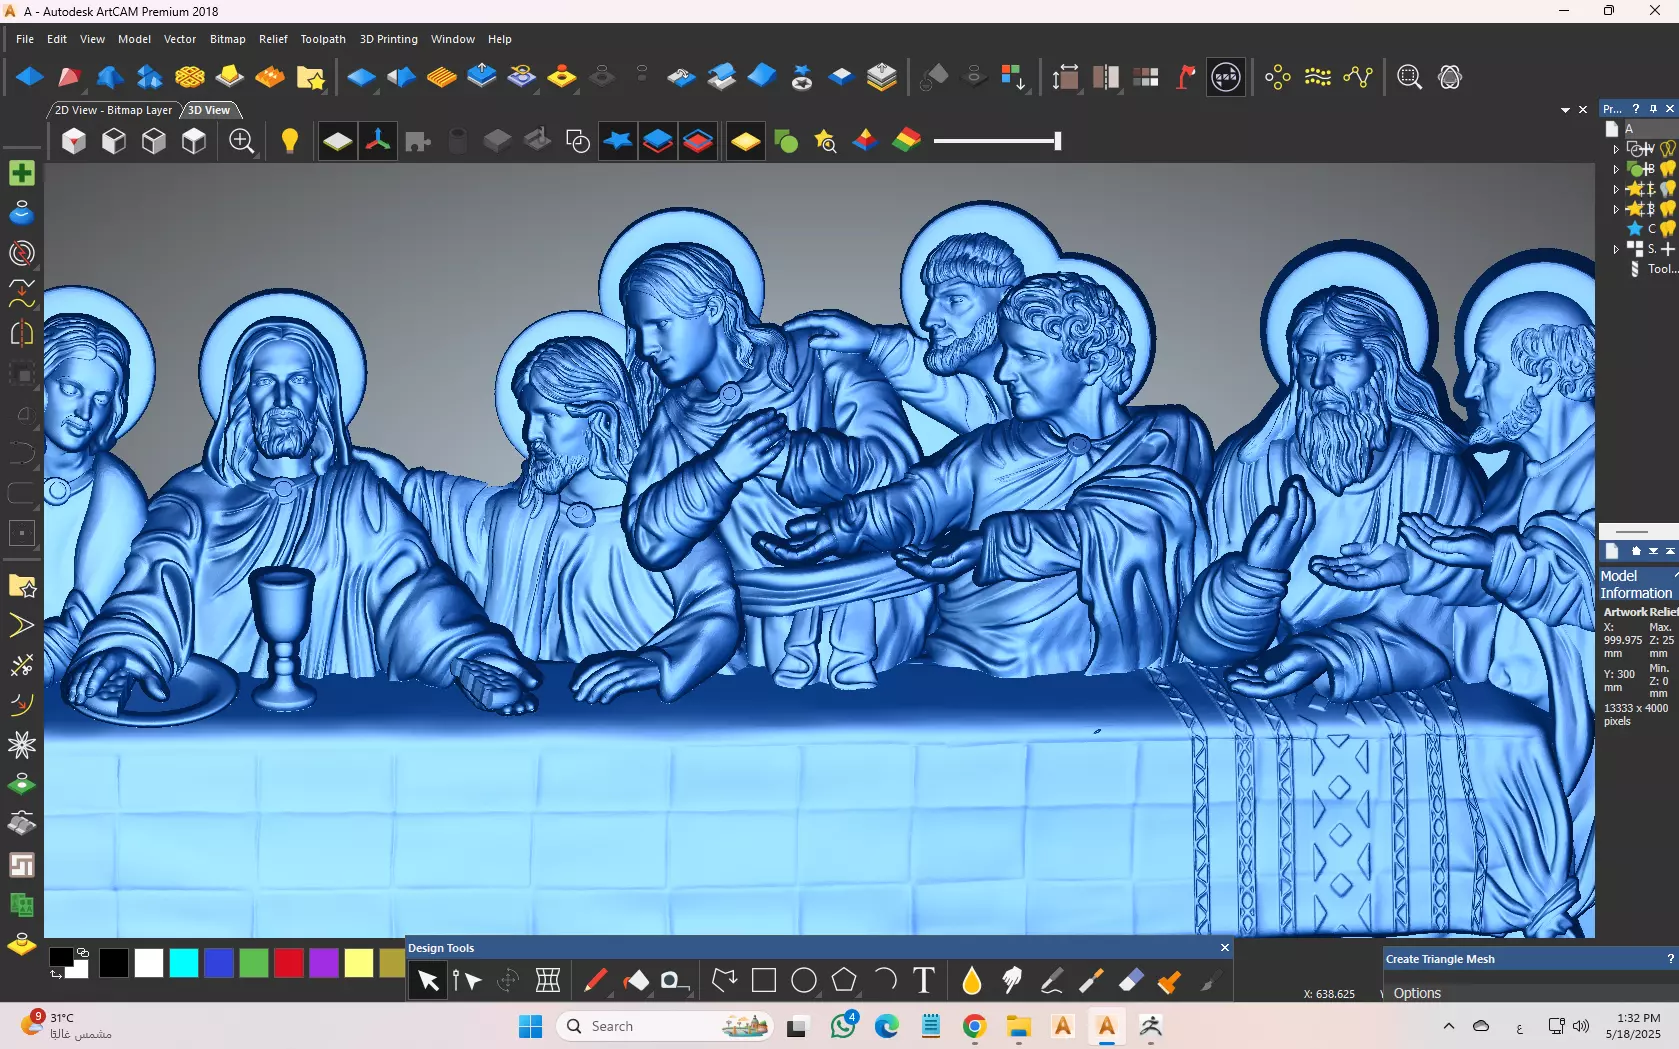Toggle Bitmaps layer visibility light bulbs
This screenshot has height=1049, width=1679.
pyautogui.click(x=1668, y=169)
